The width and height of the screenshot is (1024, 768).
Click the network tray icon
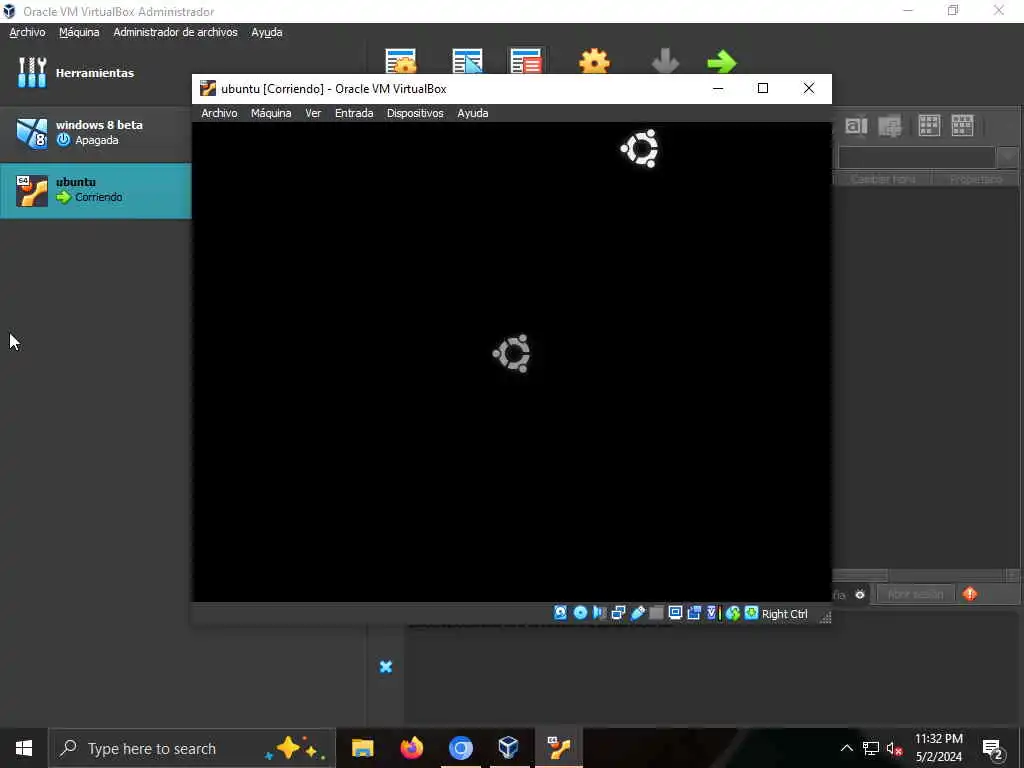pyautogui.click(x=871, y=748)
